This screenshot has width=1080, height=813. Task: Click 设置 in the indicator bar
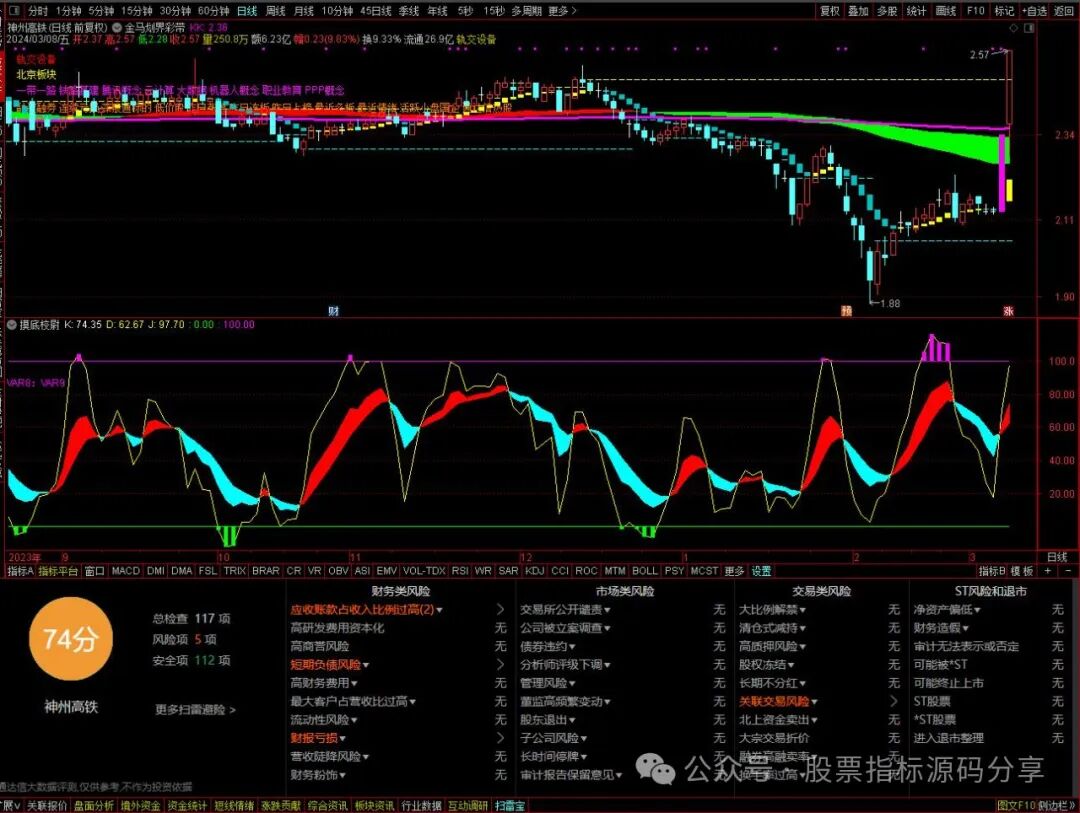(x=761, y=571)
